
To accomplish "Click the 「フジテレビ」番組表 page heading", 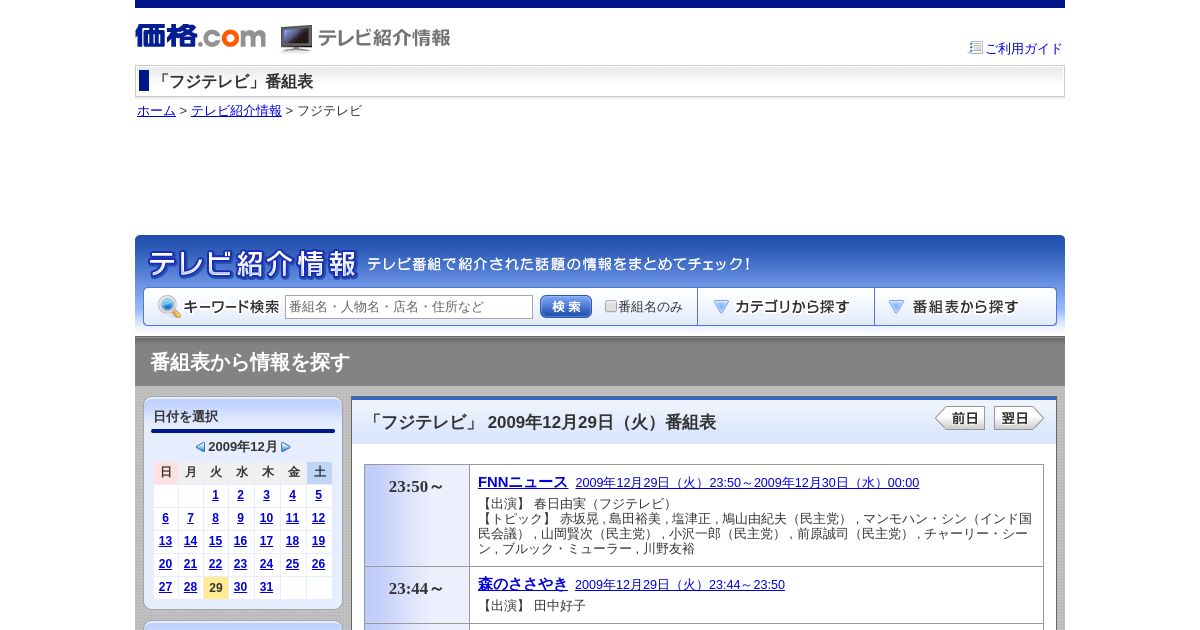I will coord(233,81).
